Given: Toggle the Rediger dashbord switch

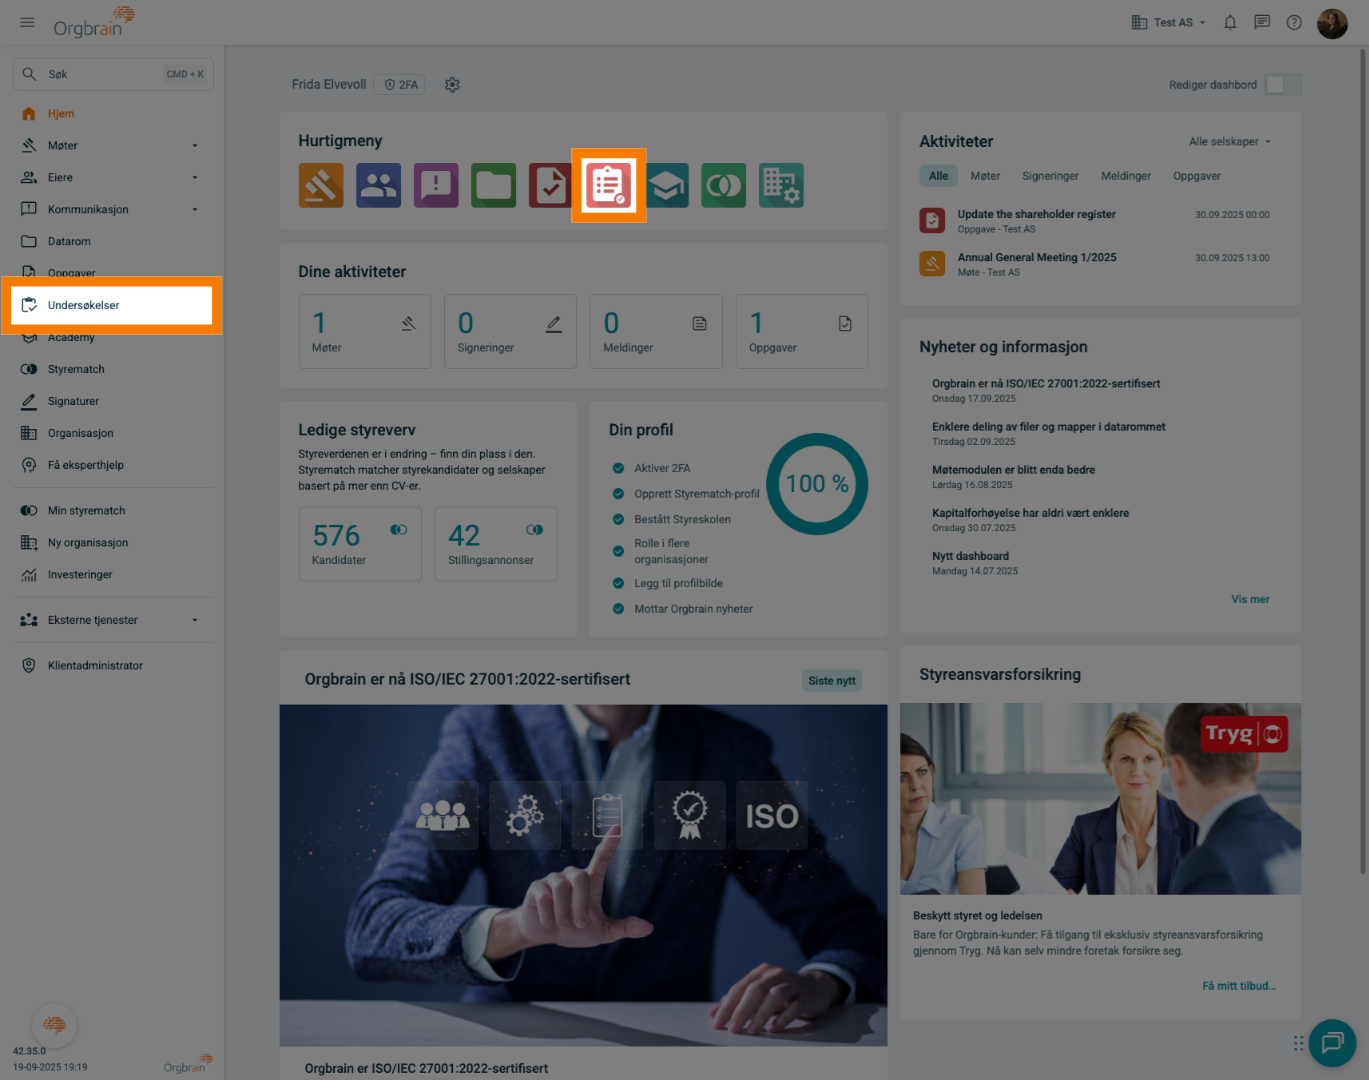Looking at the screenshot, I should pyautogui.click(x=1283, y=85).
